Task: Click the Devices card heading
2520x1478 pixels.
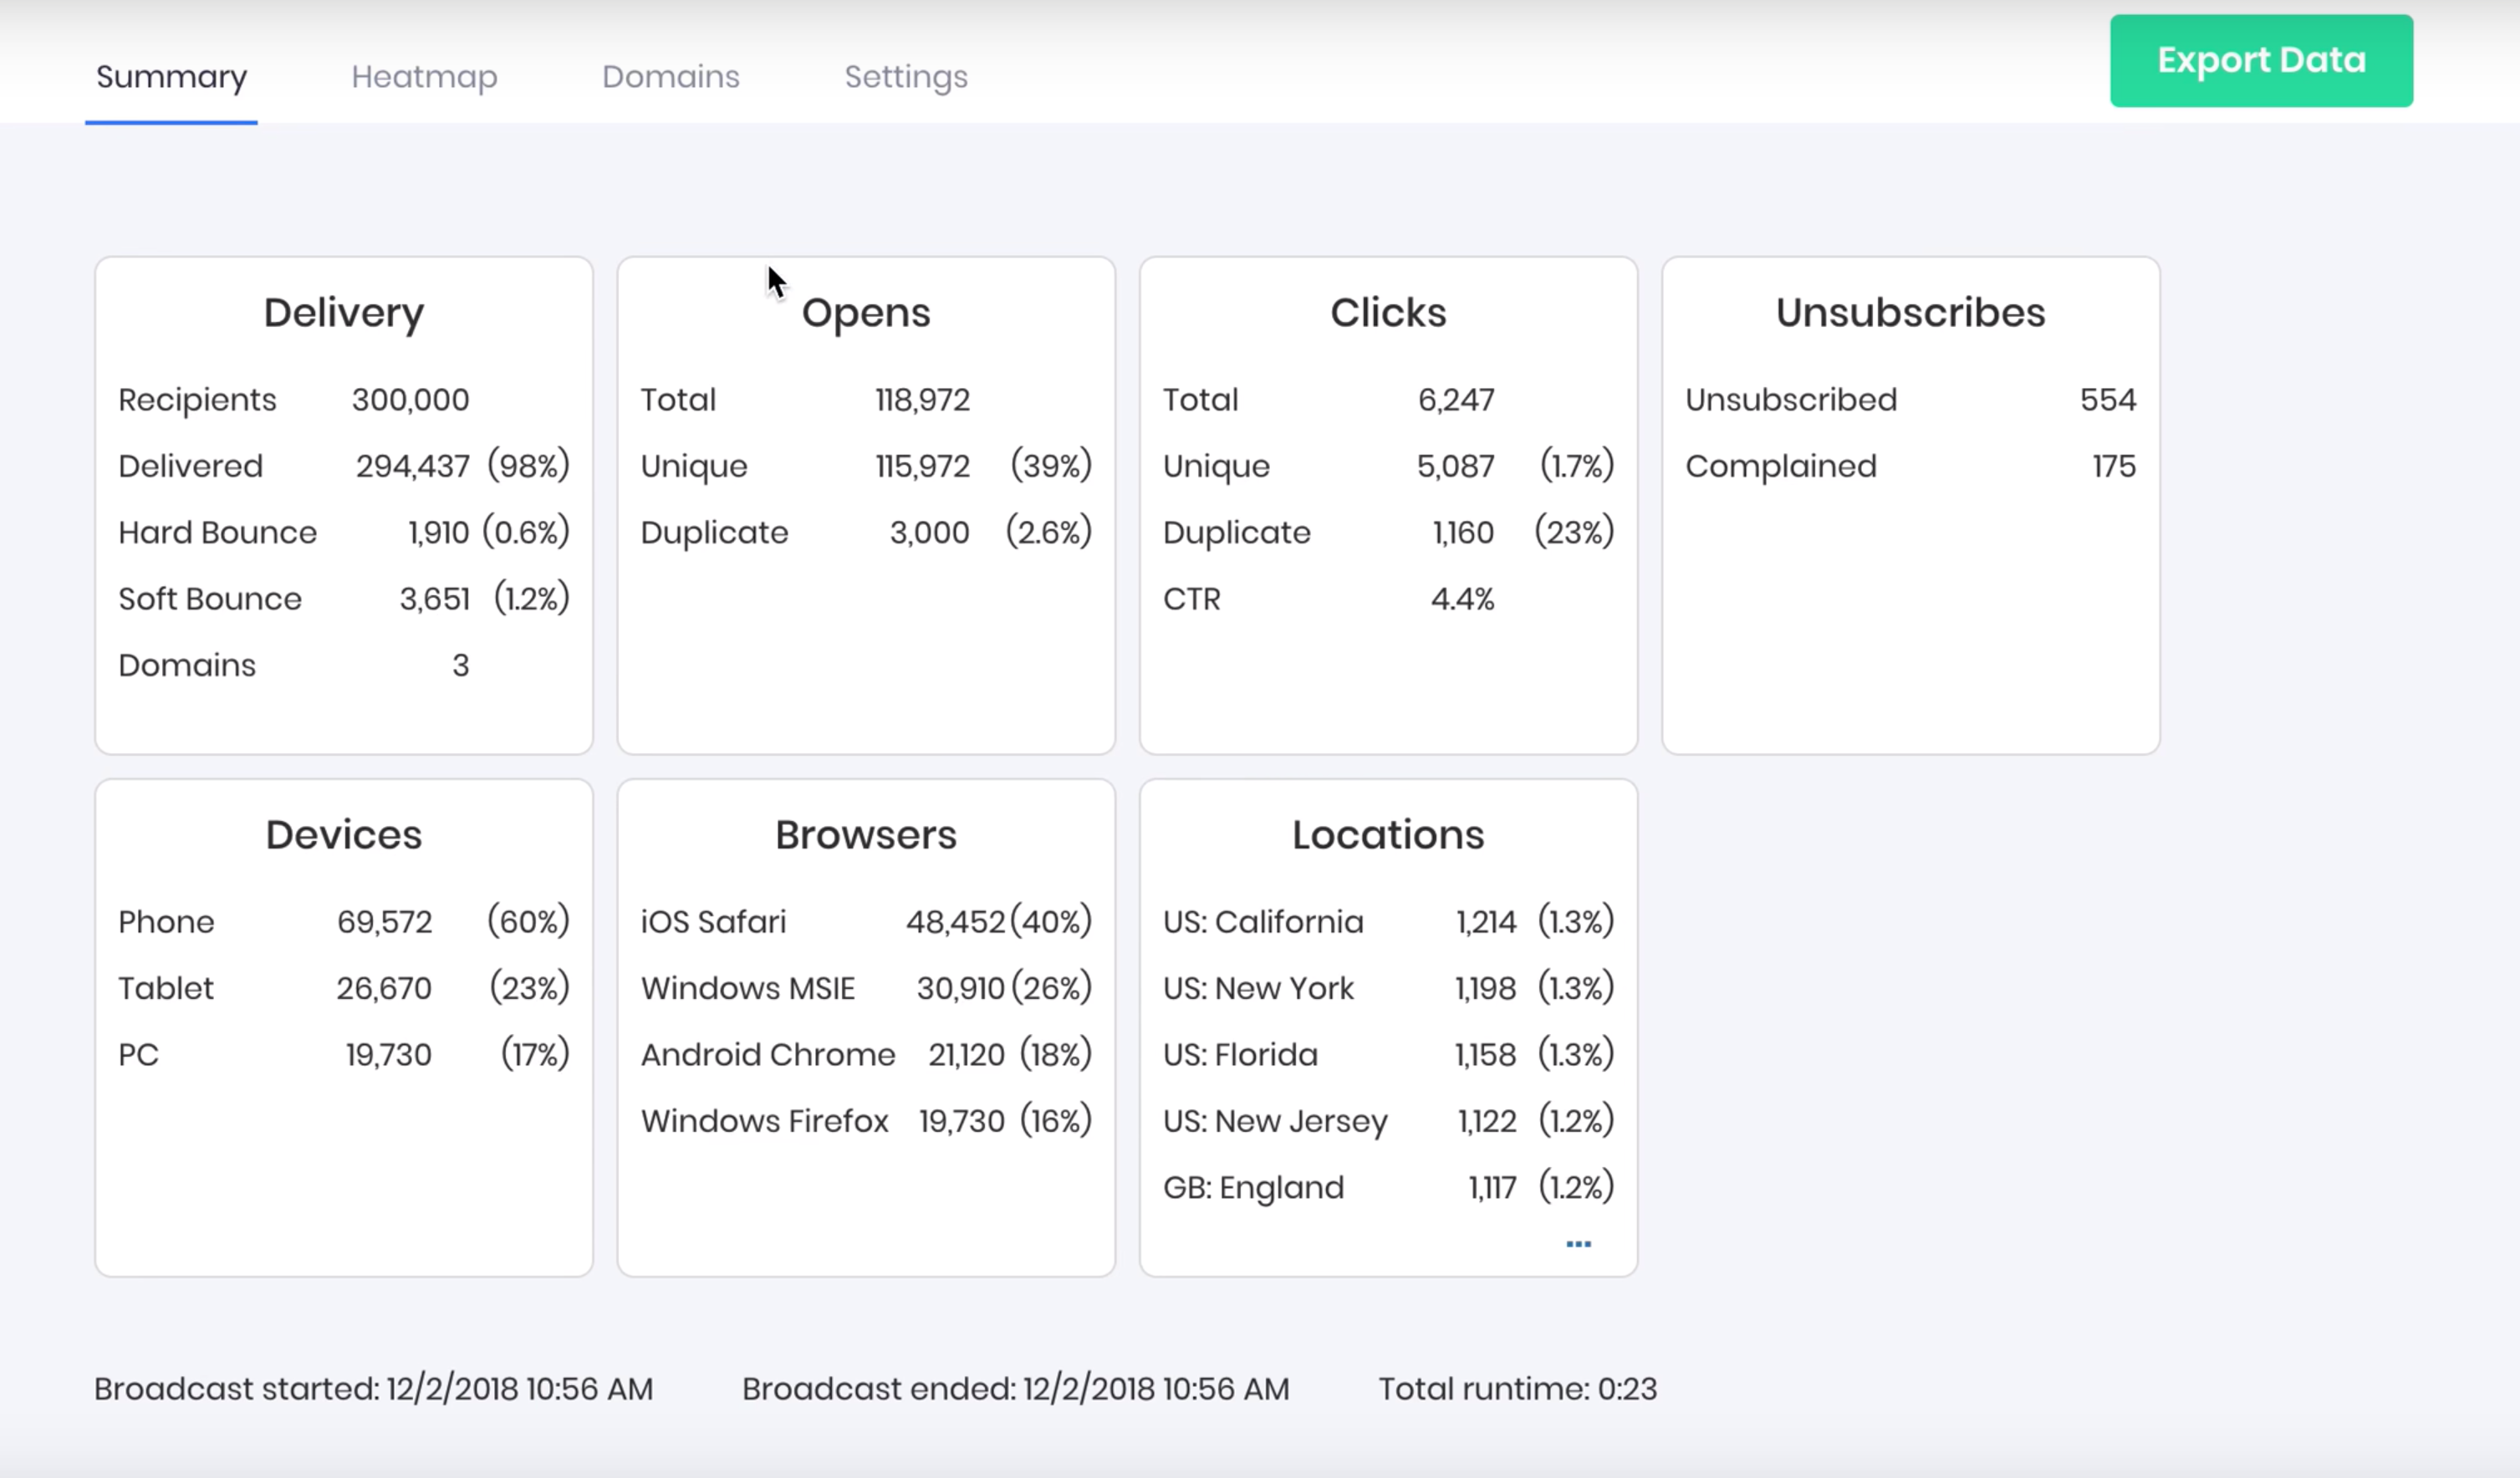Action: tap(343, 835)
